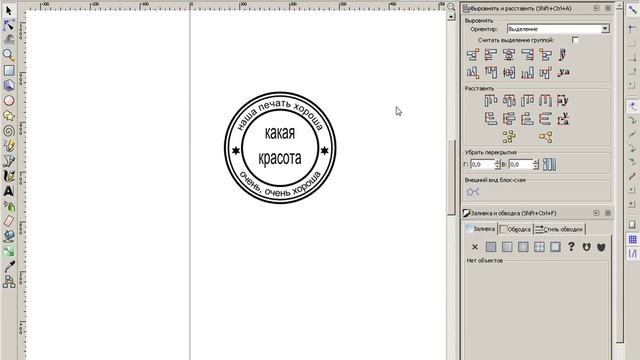This screenshot has height=360, width=640.
Task: Select the Eraser tool
Action: 9,221
